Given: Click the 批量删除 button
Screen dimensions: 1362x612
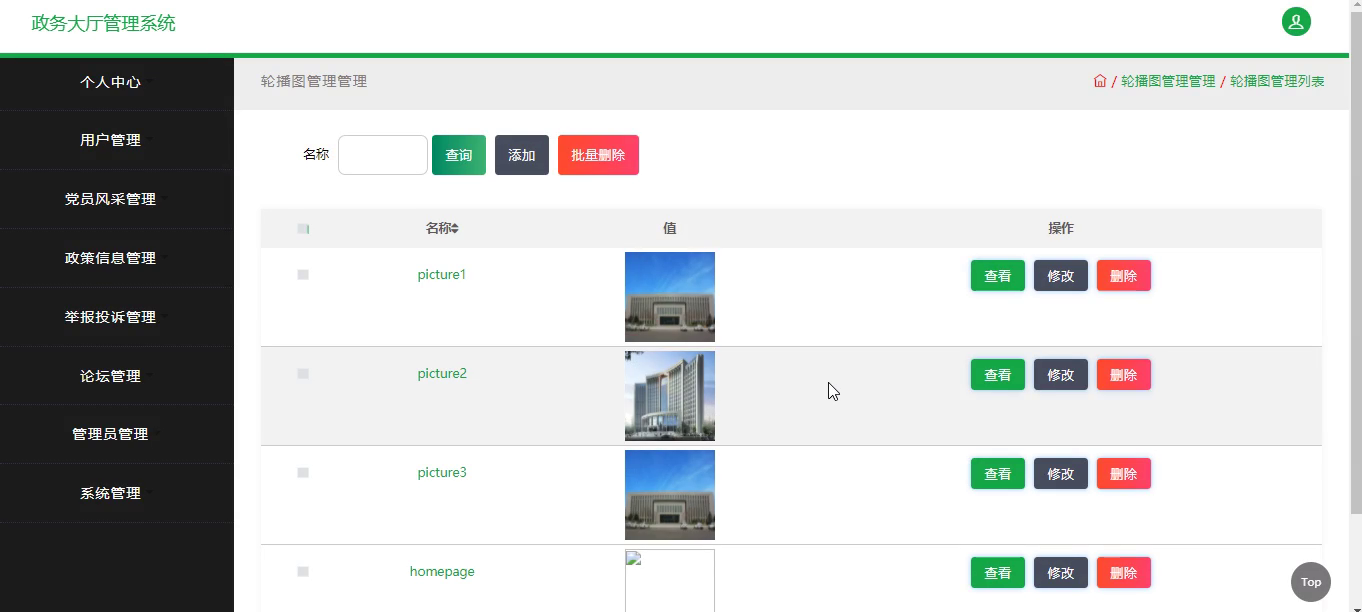Looking at the screenshot, I should click(598, 155).
